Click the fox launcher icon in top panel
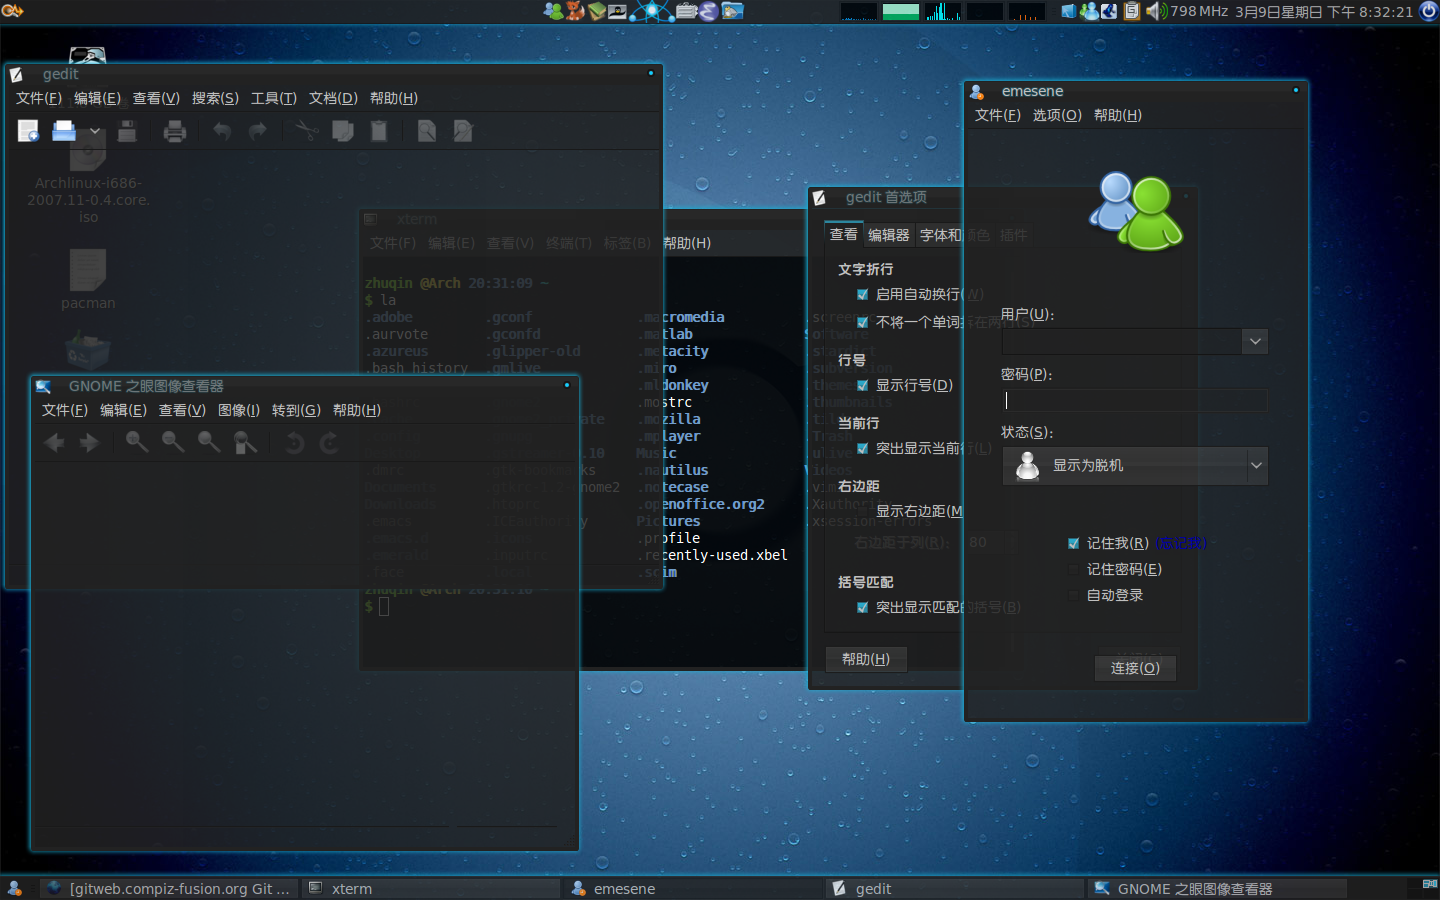The height and width of the screenshot is (900, 1440). click(575, 11)
